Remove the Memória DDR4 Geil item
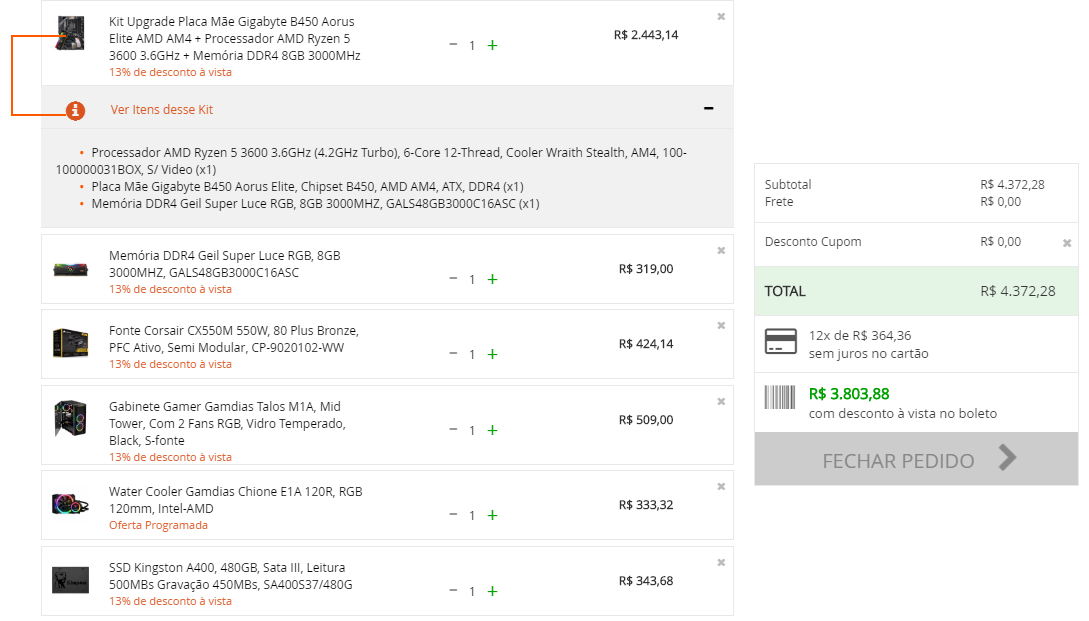 [x=721, y=251]
